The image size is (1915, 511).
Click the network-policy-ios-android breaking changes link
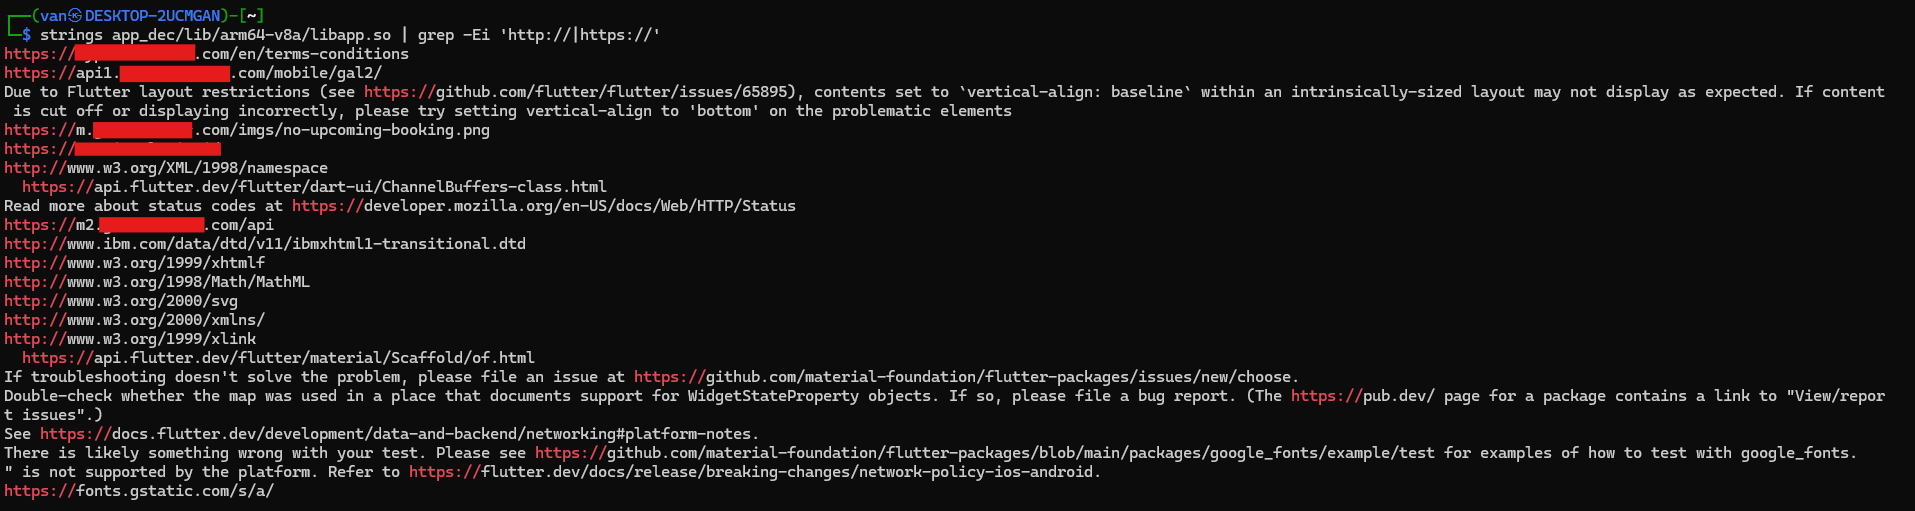(752, 472)
